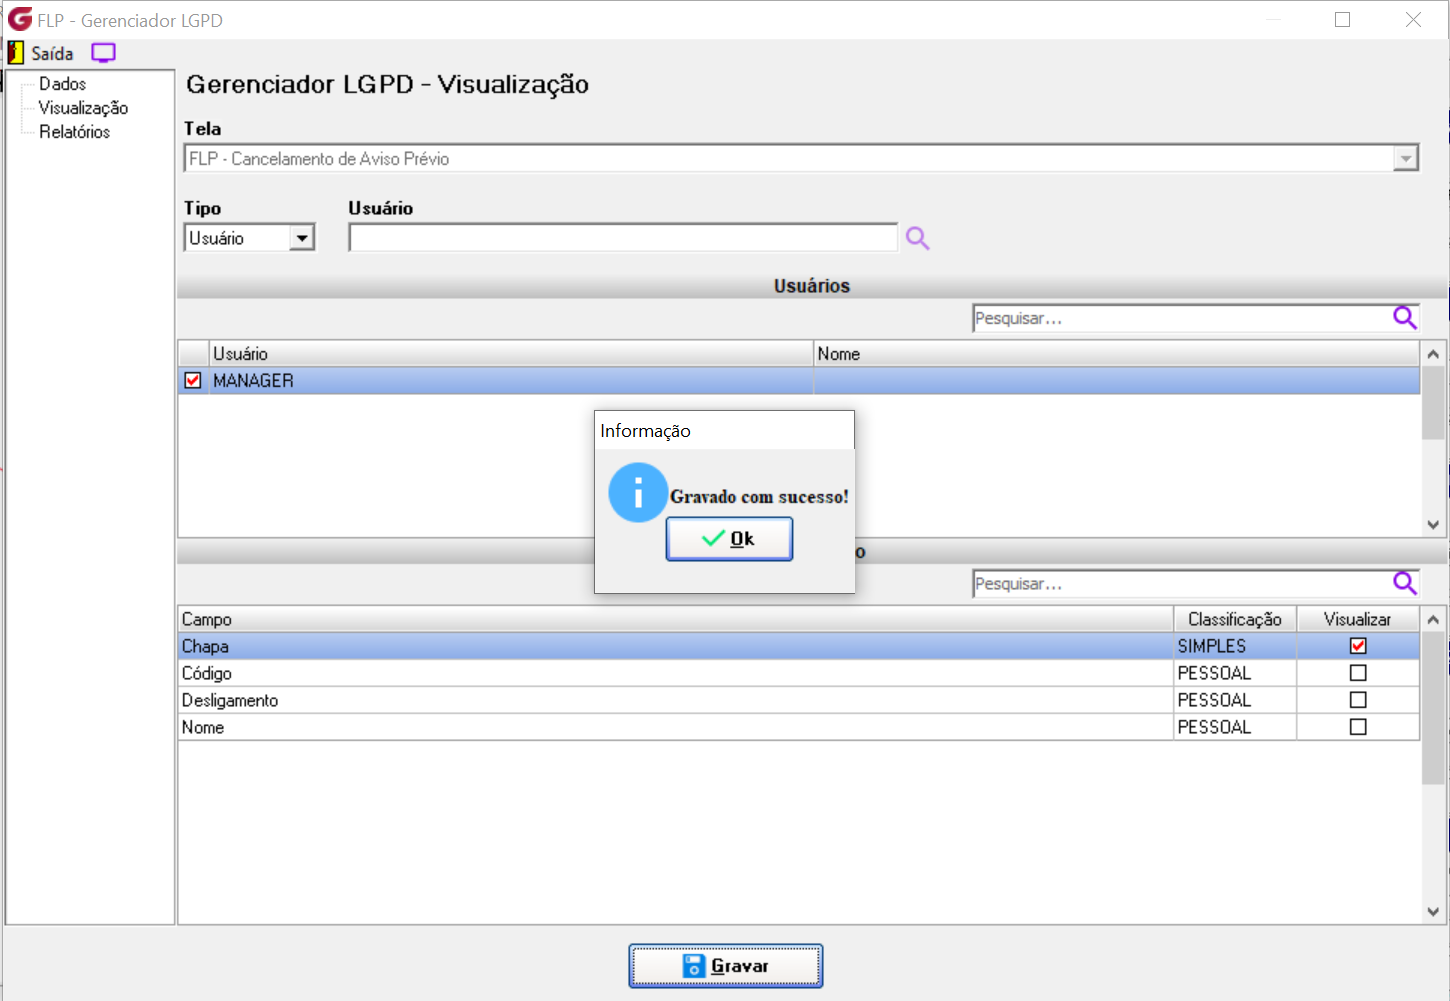Viewport: 1450px width, 1001px height.
Task: Click the FLP application logo icon
Action: (x=19, y=19)
